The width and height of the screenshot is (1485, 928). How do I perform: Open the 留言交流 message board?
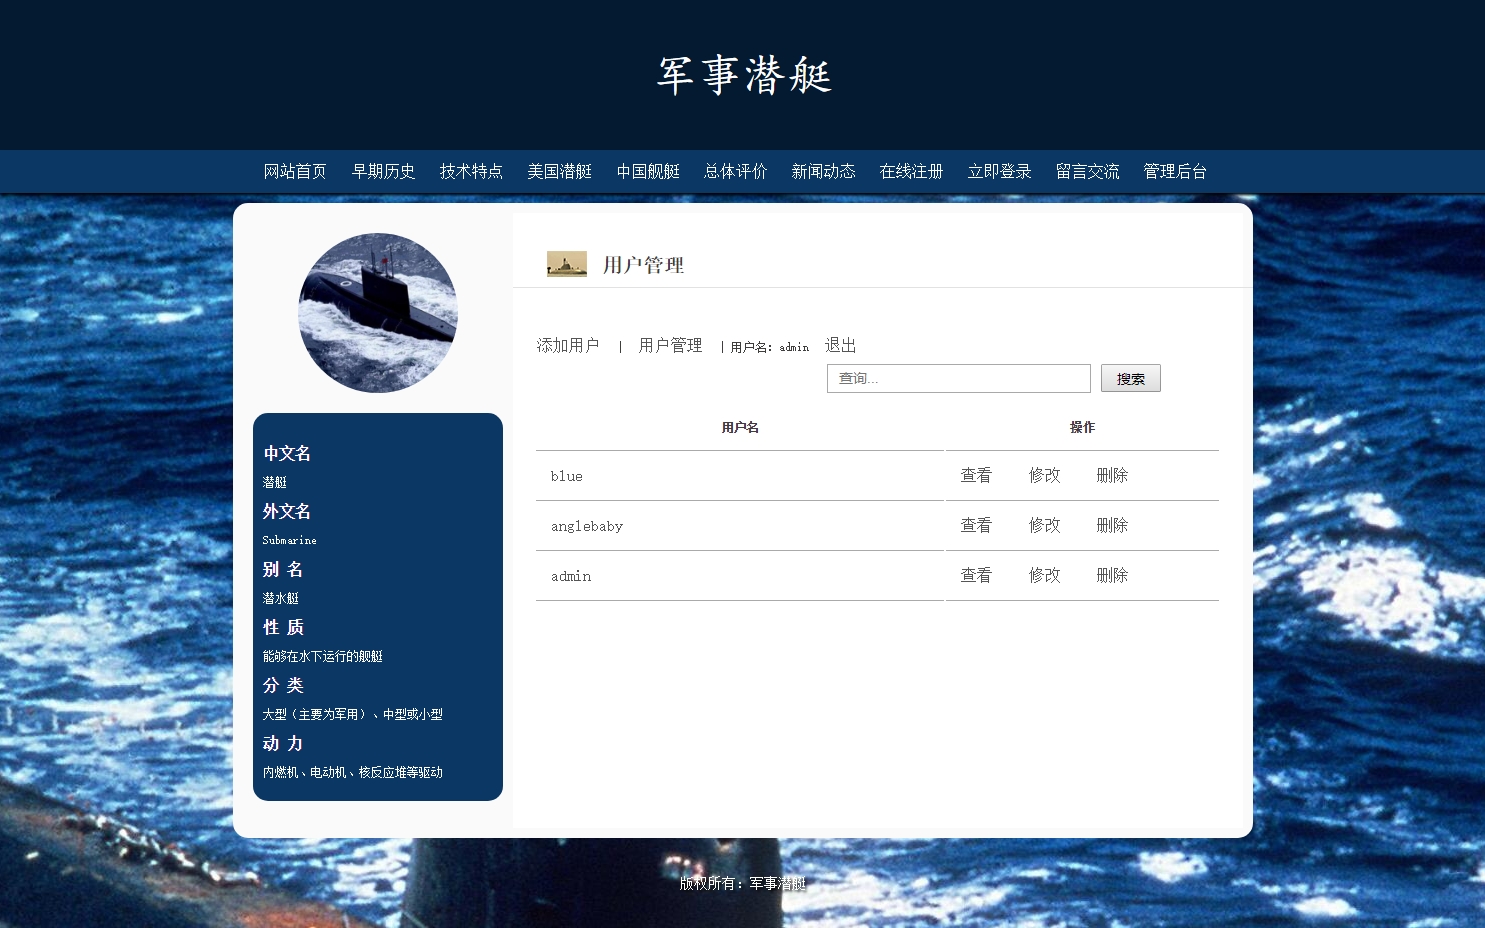point(1087,171)
